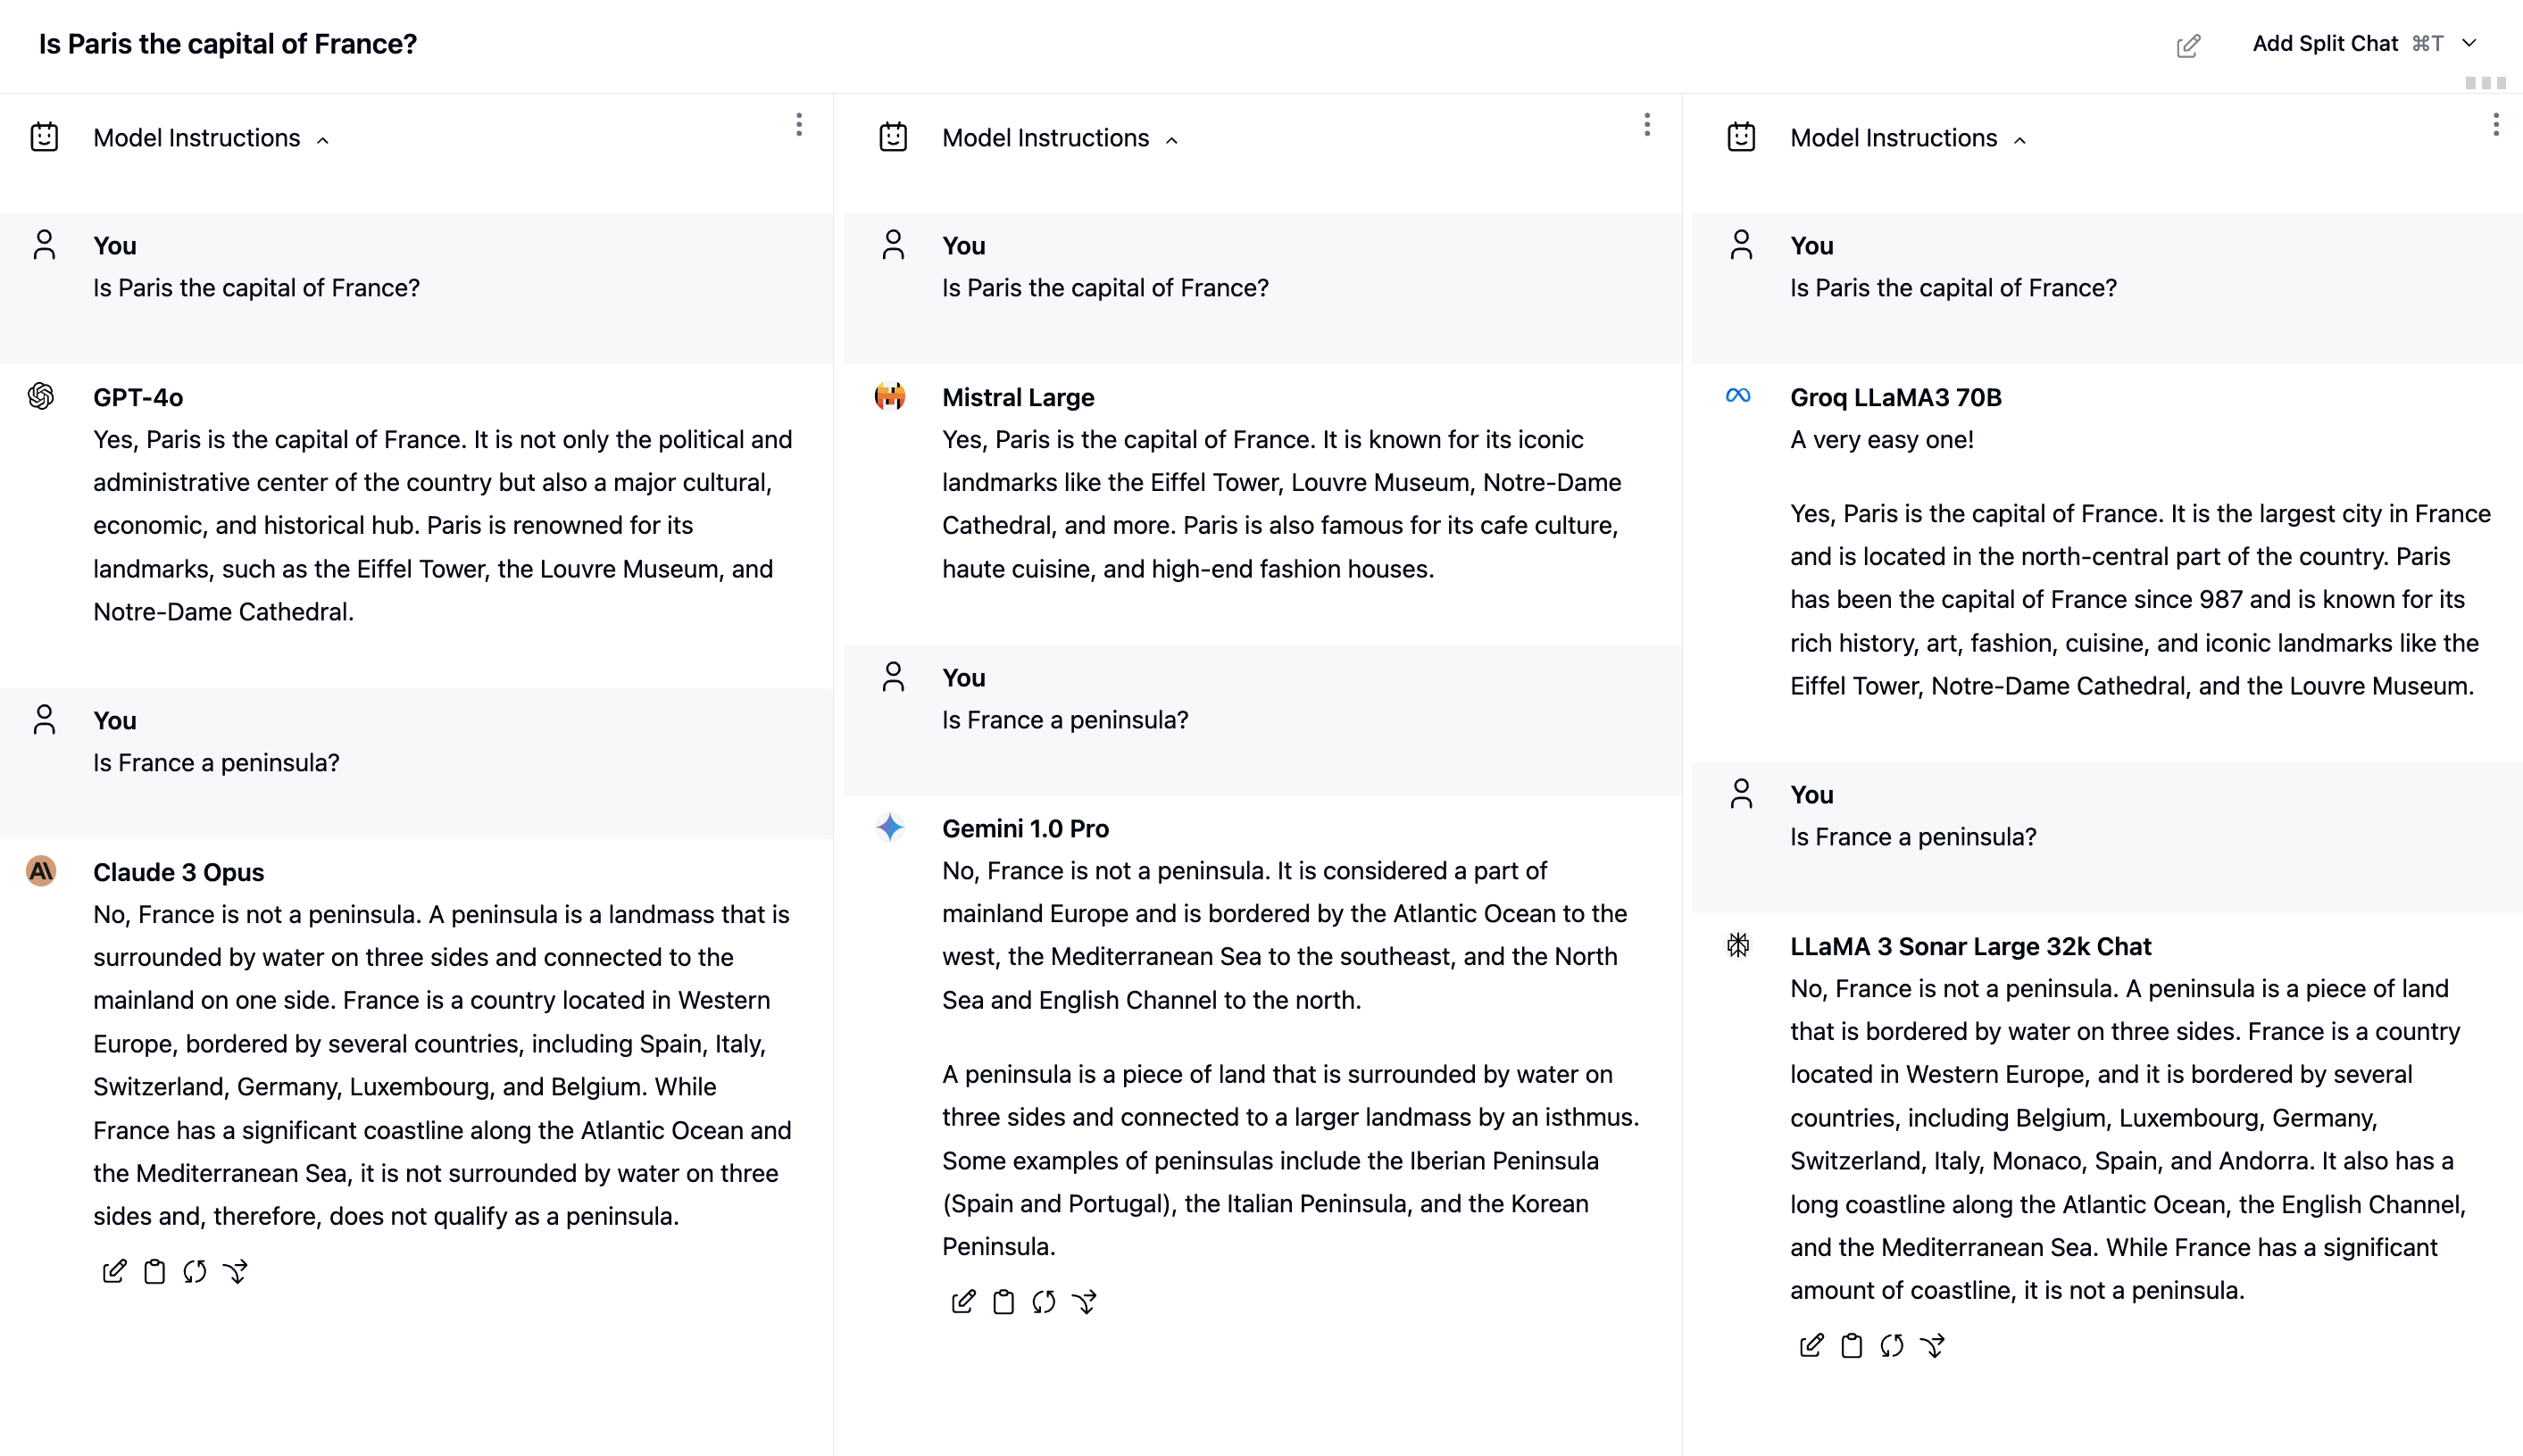Image resolution: width=2523 pixels, height=1456 pixels.
Task: Click the new chat edit icon in header
Action: click(x=2187, y=45)
